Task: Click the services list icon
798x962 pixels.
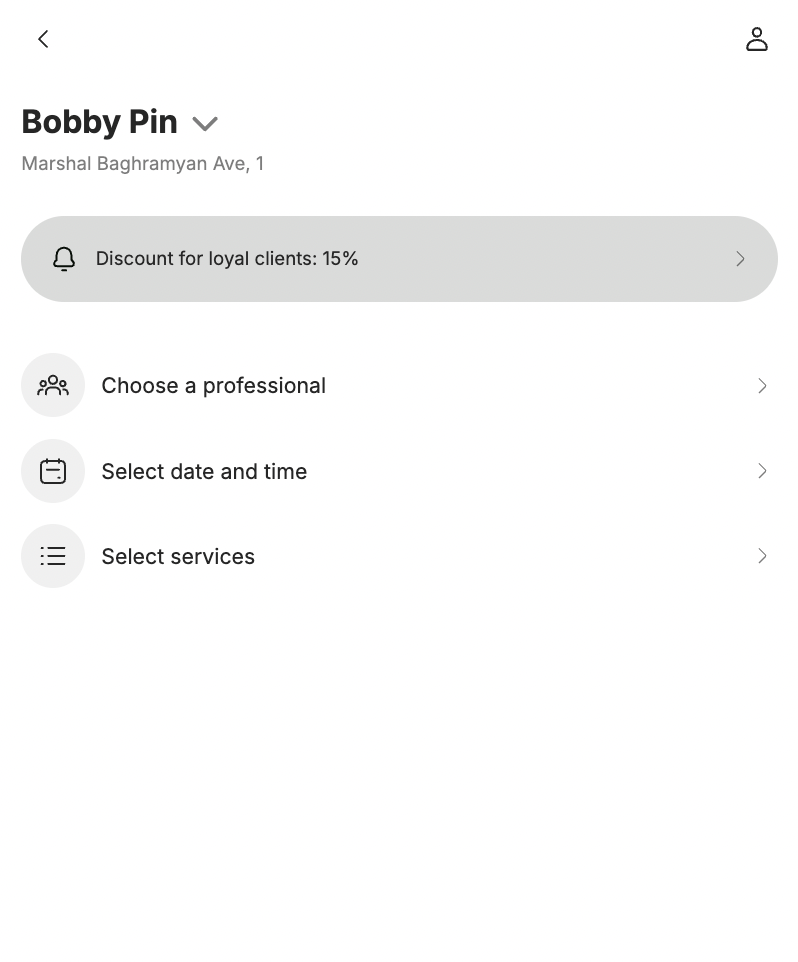Action: 53,556
